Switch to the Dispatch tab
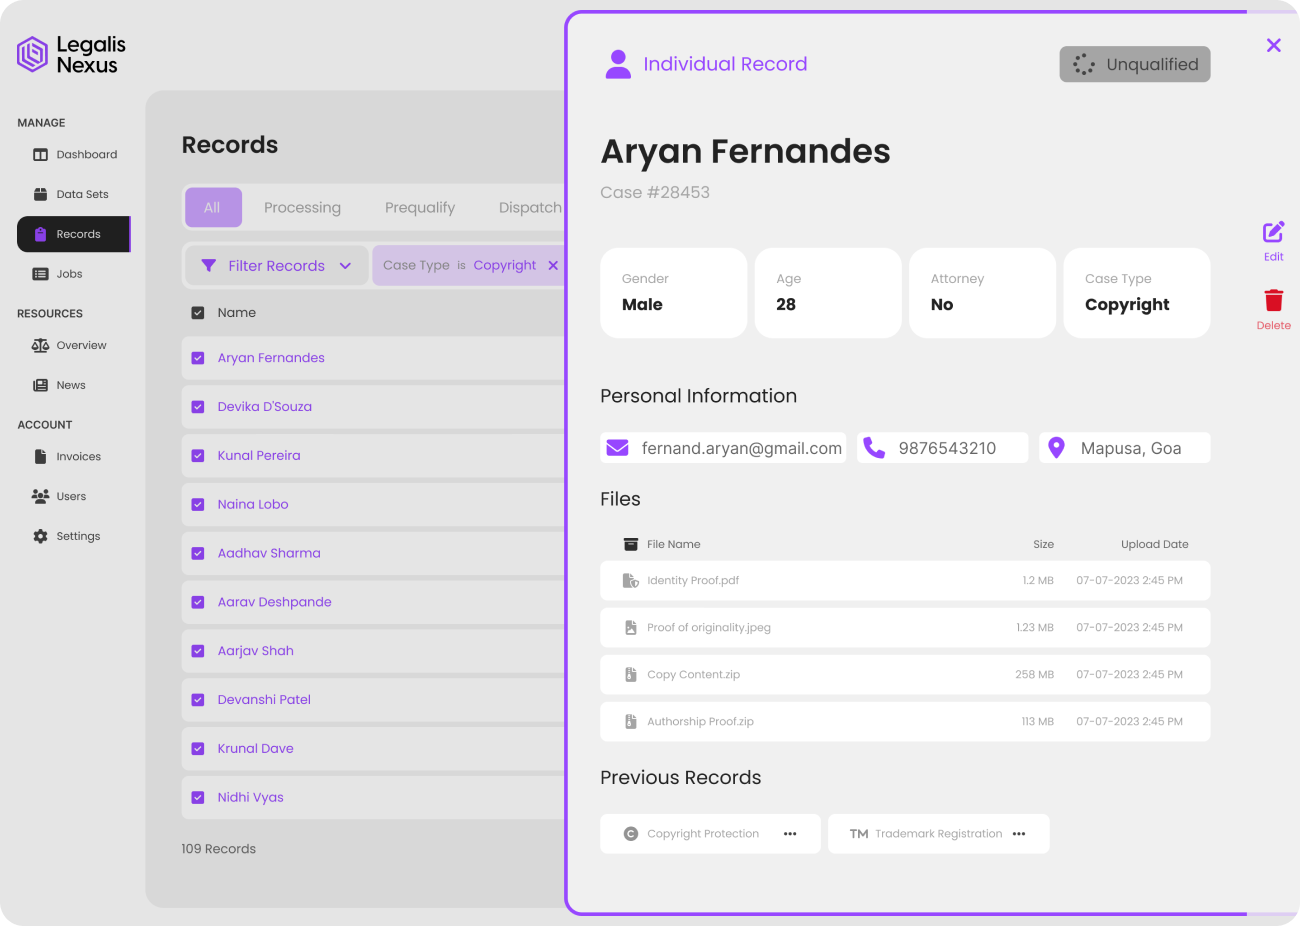The image size is (1300, 926). pos(530,207)
